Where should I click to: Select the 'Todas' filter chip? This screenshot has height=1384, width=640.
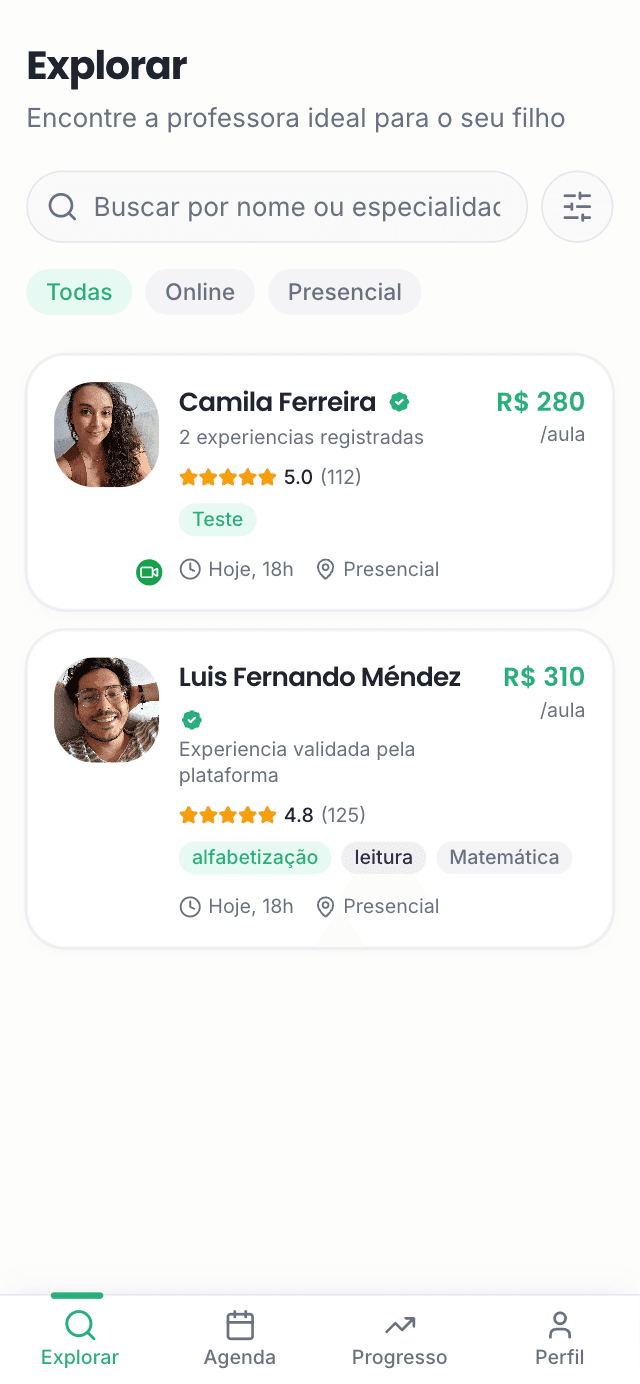tap(79, 292)
